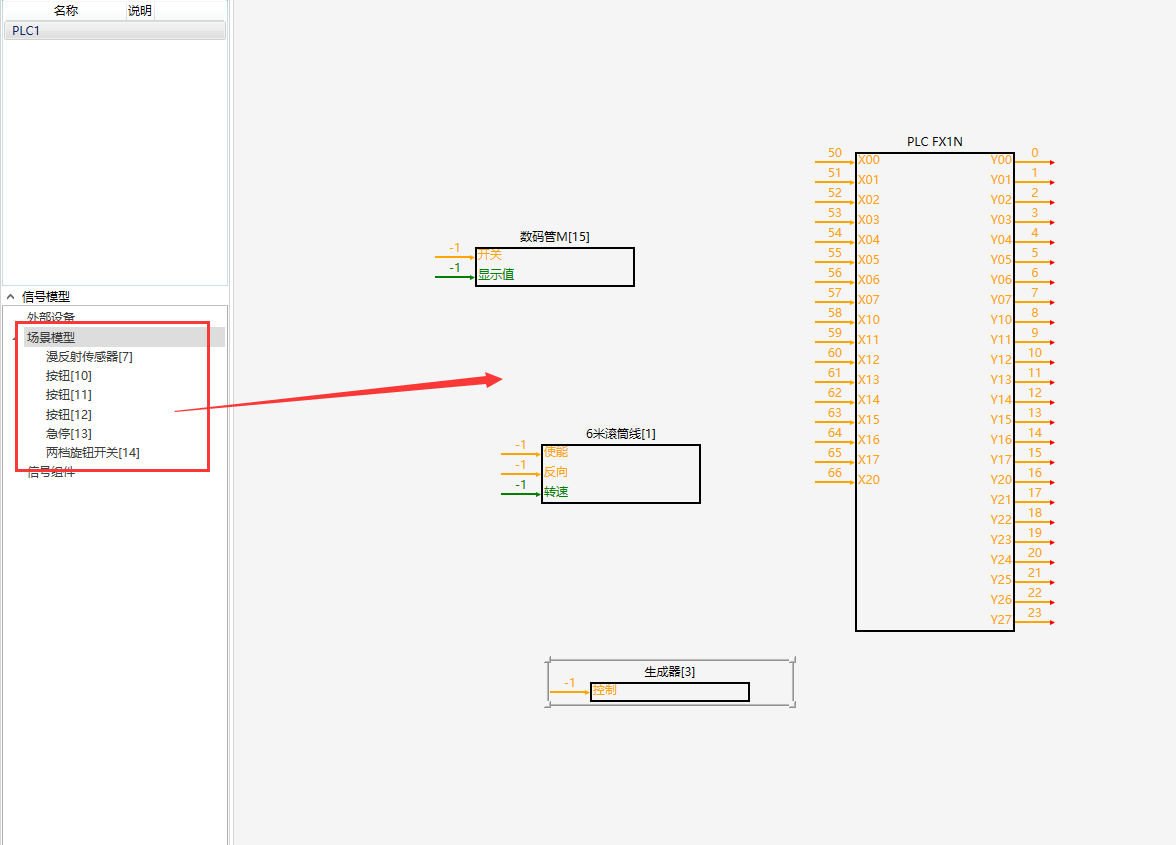Select 按钮[10] in the tree
Image resolution: width=1176 pixels, height=845 pixels.
[x=69, y=376]
